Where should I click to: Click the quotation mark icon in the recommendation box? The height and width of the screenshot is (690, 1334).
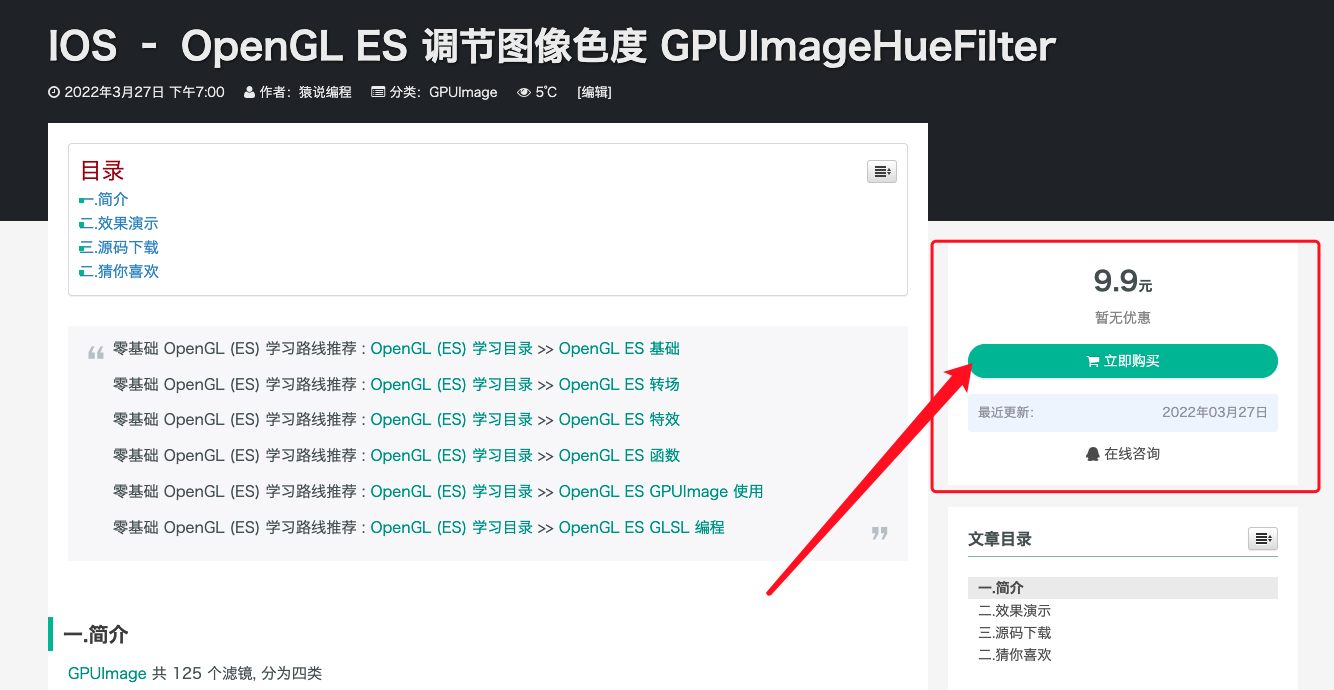pos(95,351)
